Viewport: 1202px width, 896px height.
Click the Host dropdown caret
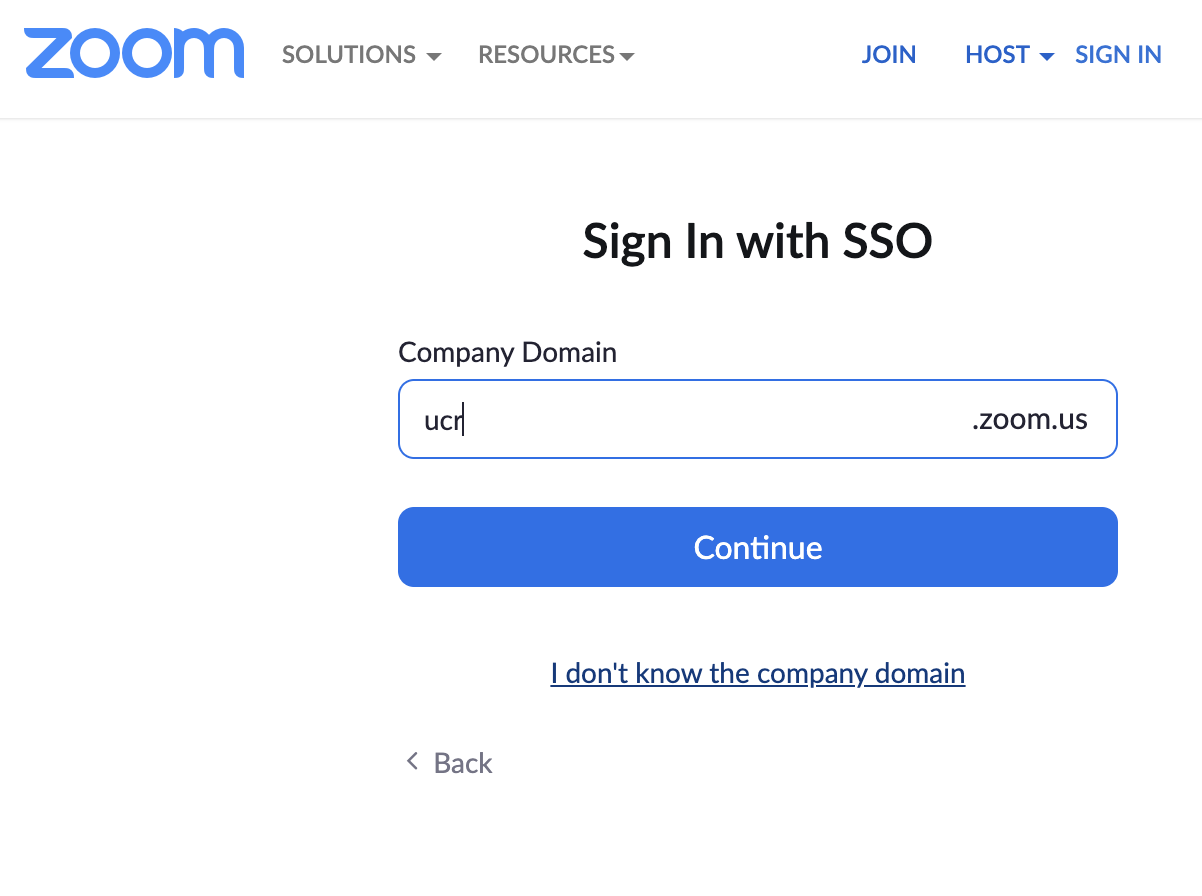(1047, 57)
